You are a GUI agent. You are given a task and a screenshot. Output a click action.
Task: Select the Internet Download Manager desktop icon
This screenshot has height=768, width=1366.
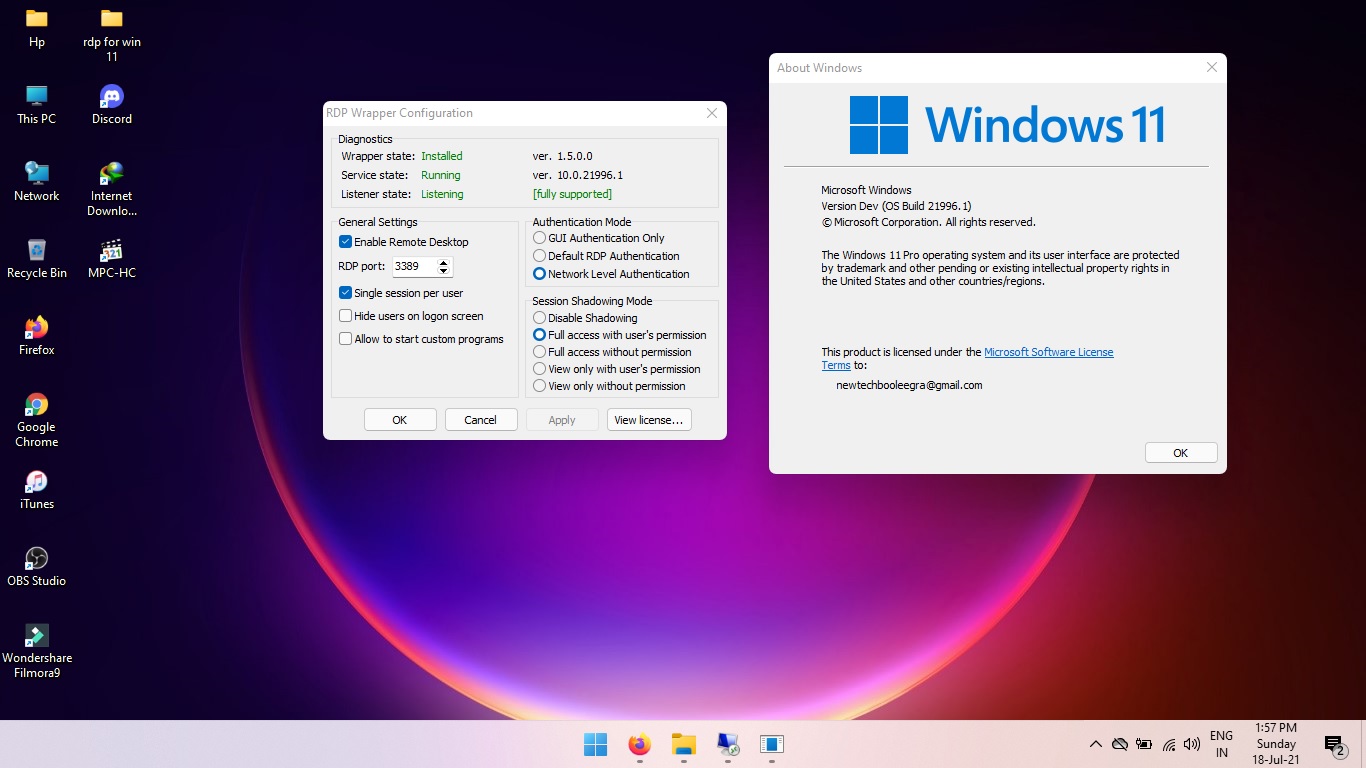(112, 189)
